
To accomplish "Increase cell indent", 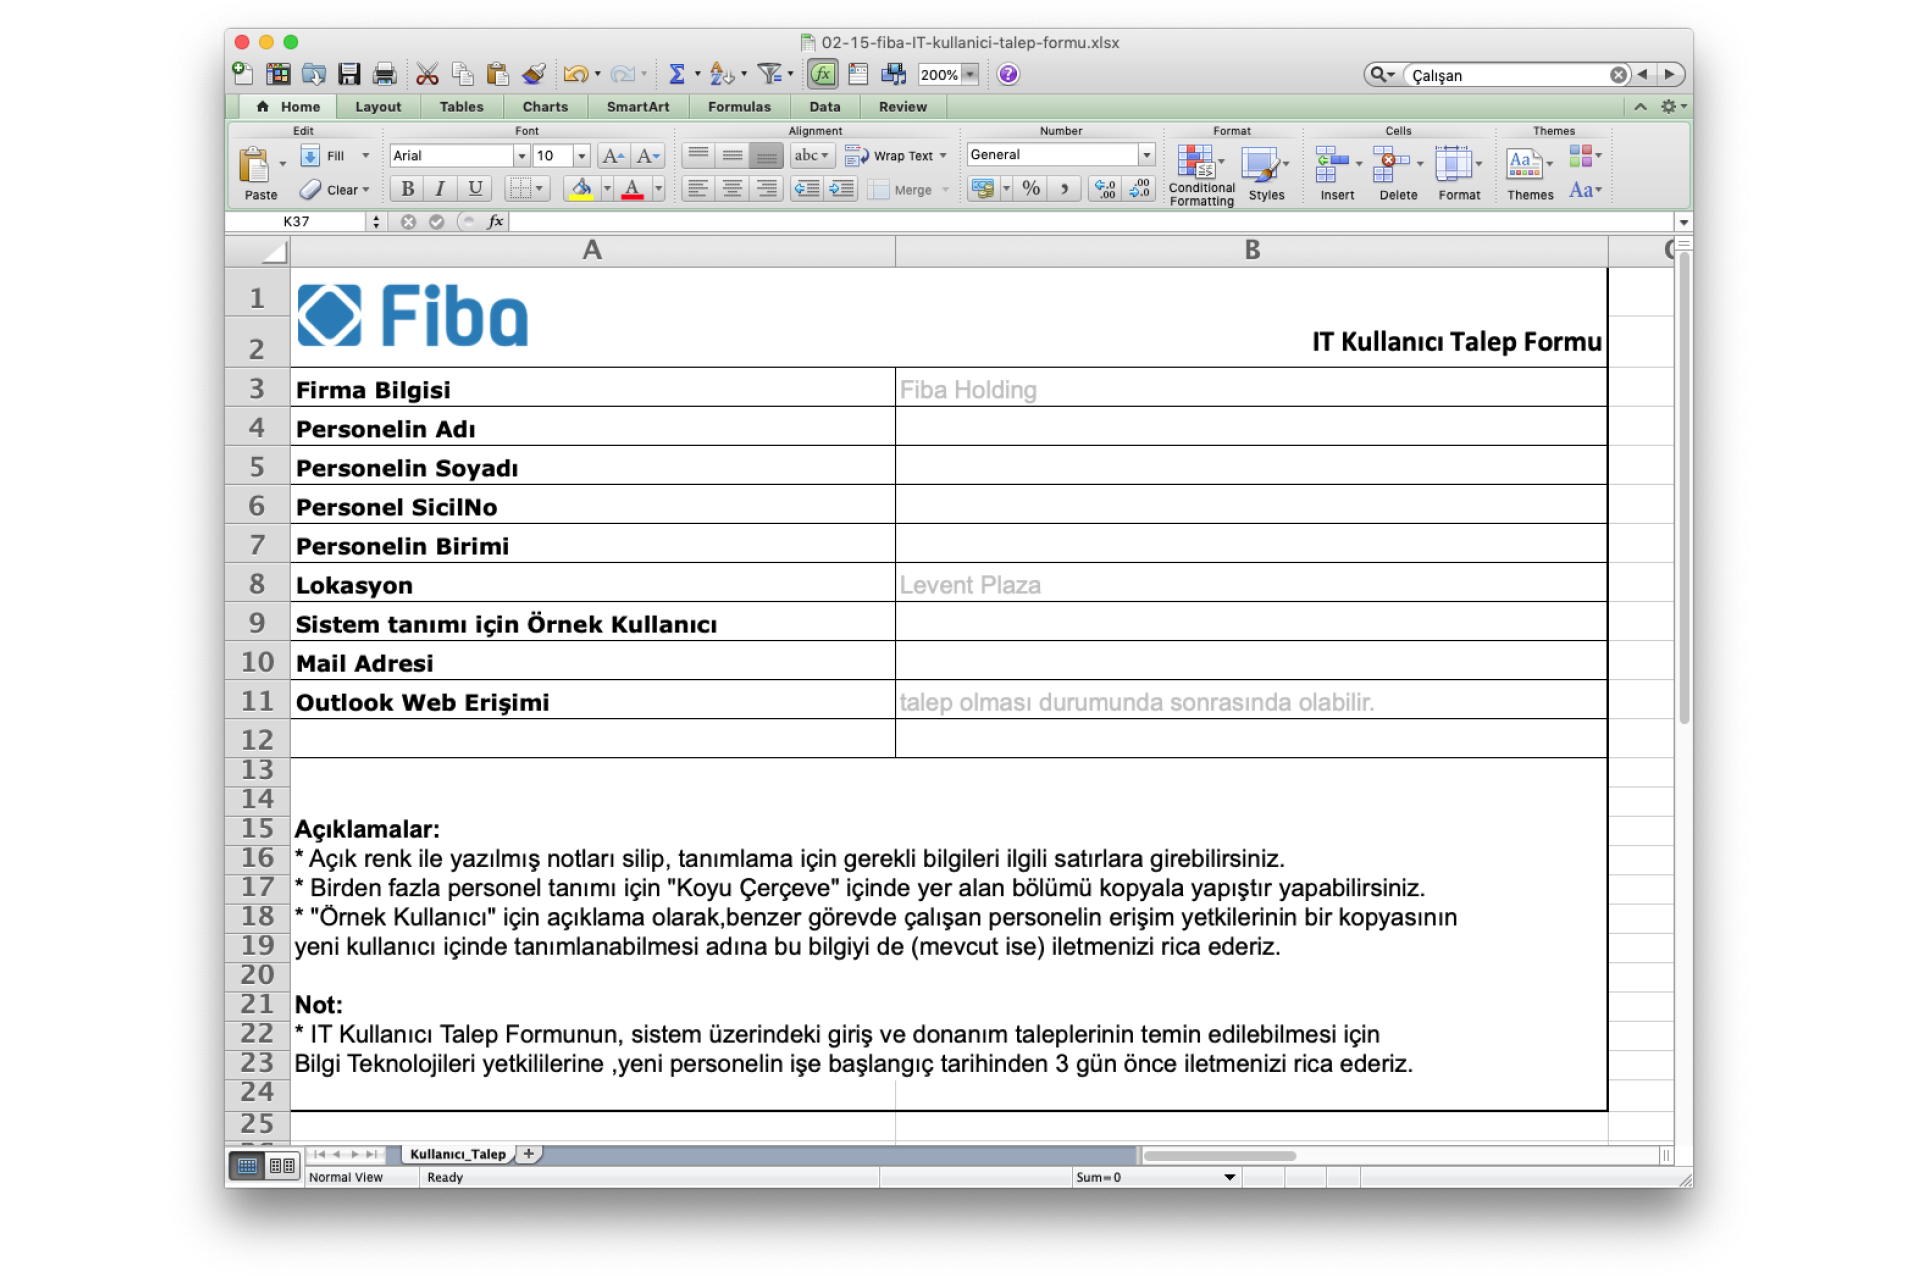I will pyautogui.click(x=842, y=188).
